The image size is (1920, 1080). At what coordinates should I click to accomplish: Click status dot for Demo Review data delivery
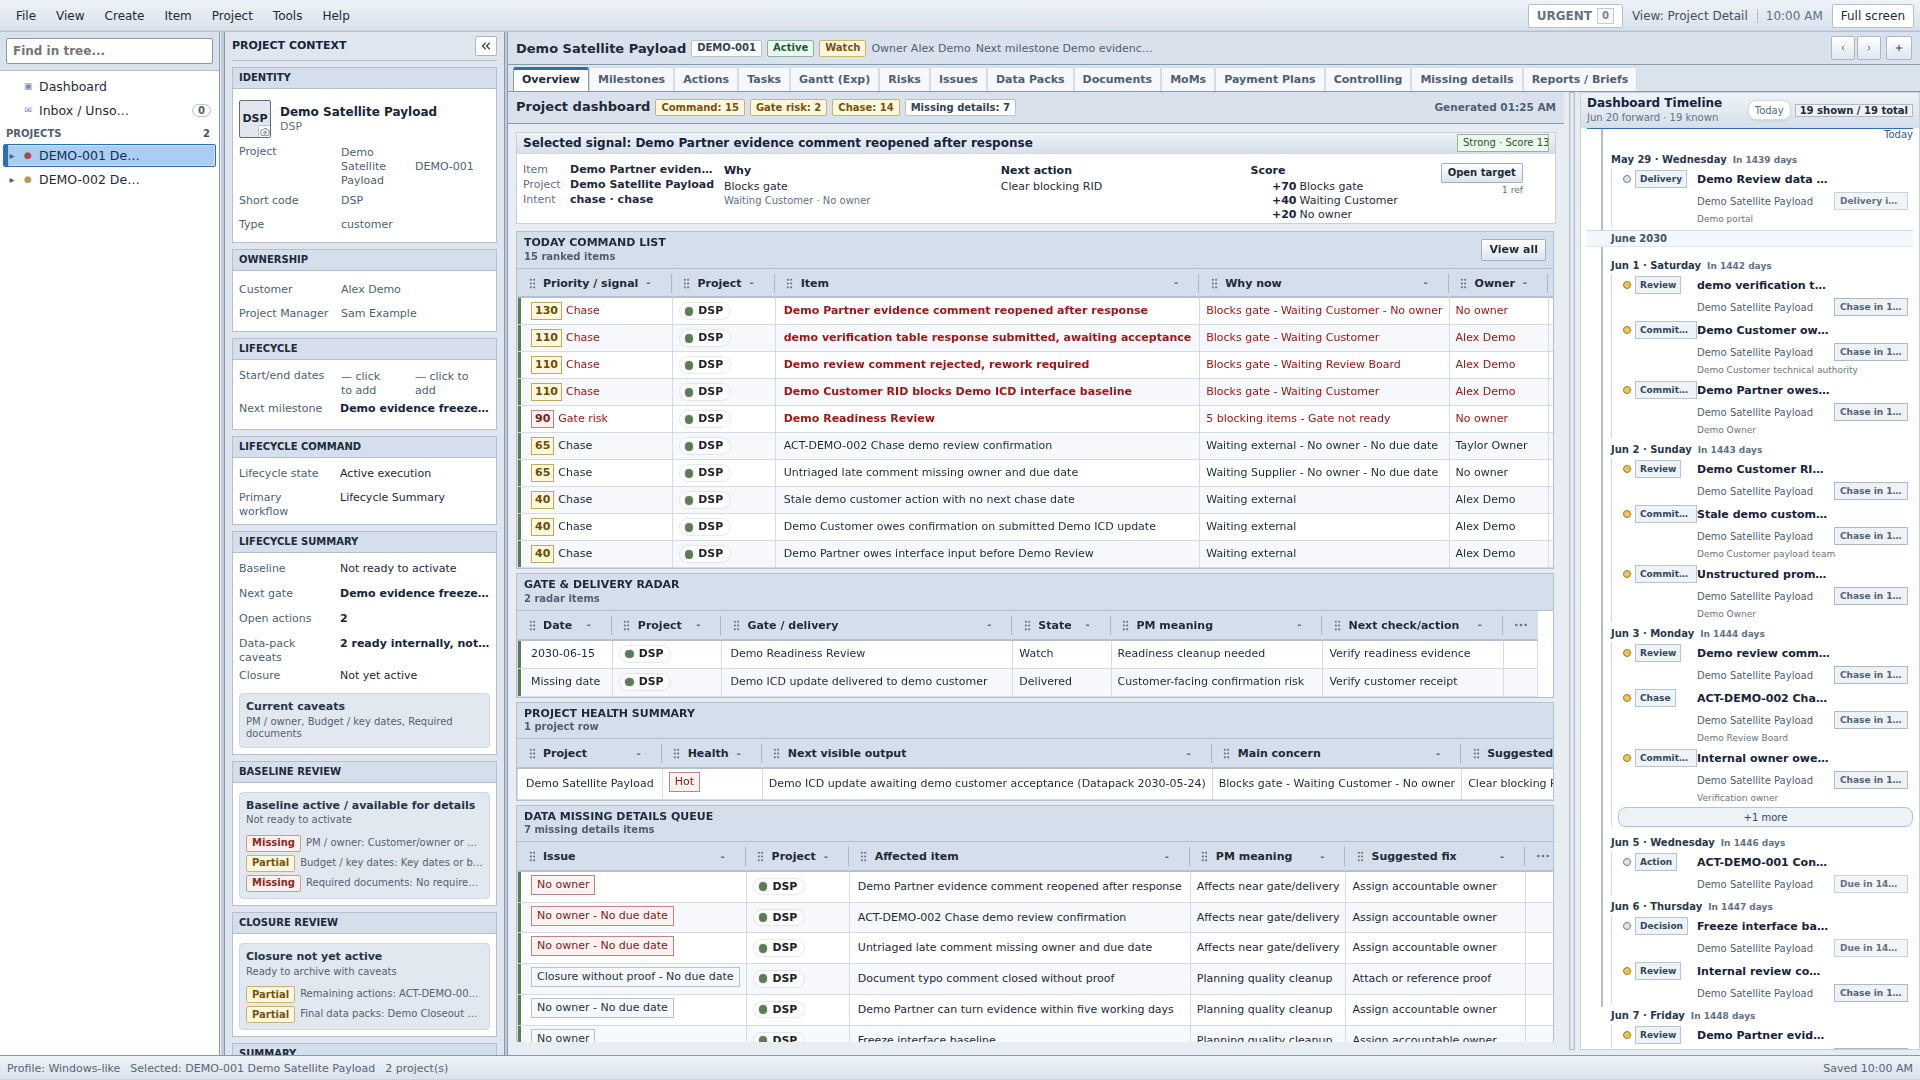tap(1627, 180)
